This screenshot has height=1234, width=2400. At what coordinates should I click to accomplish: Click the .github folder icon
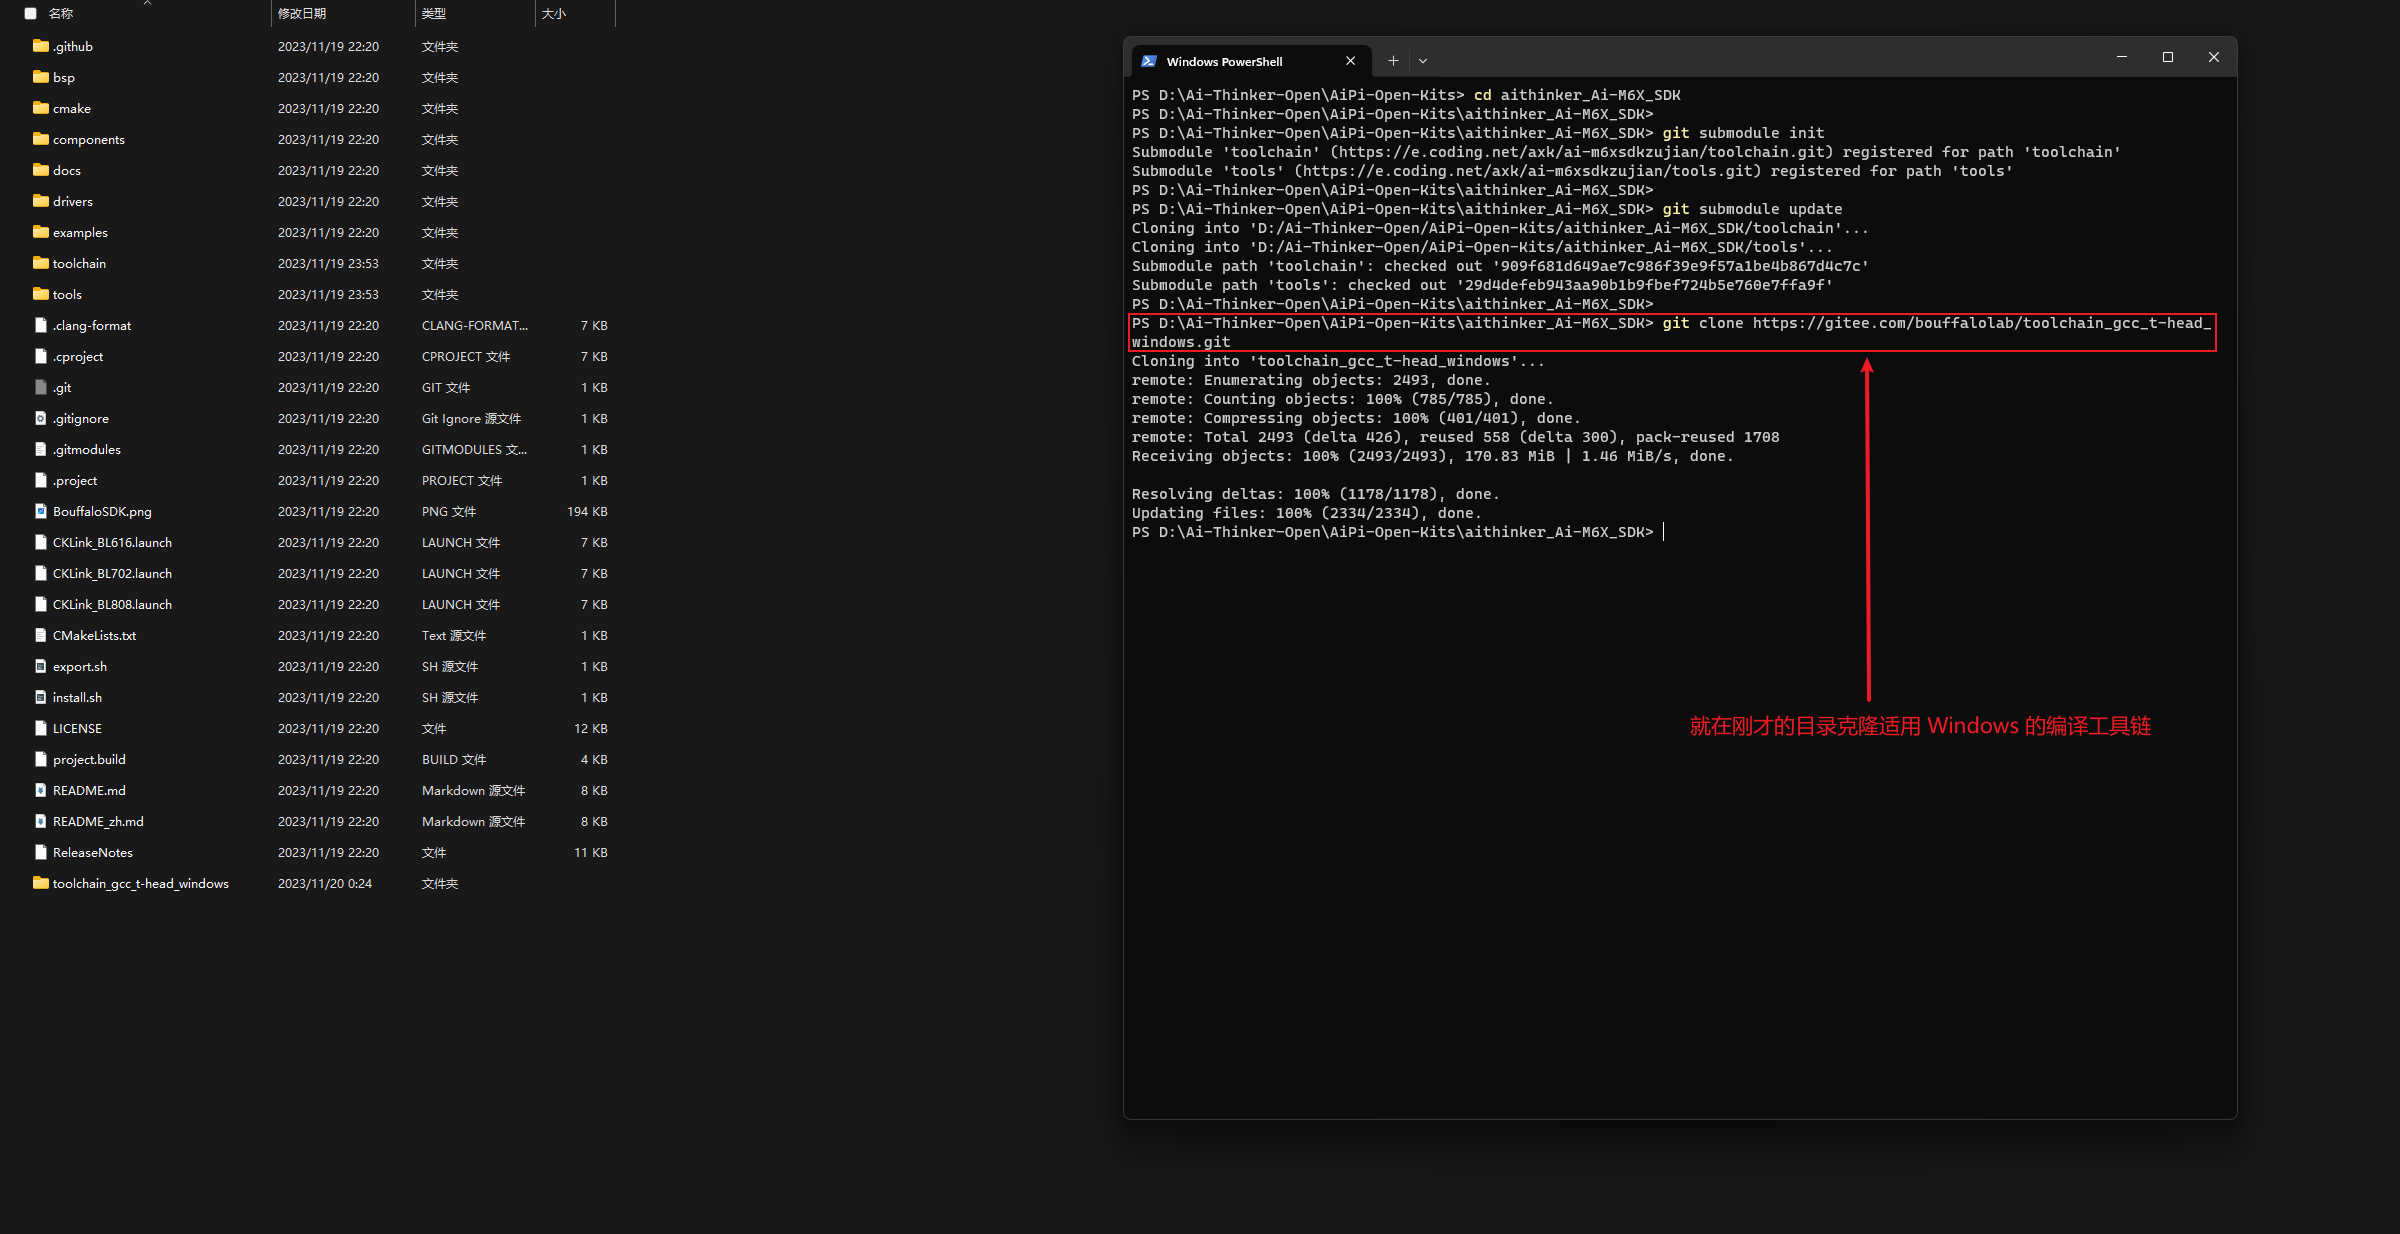point(40,46)
